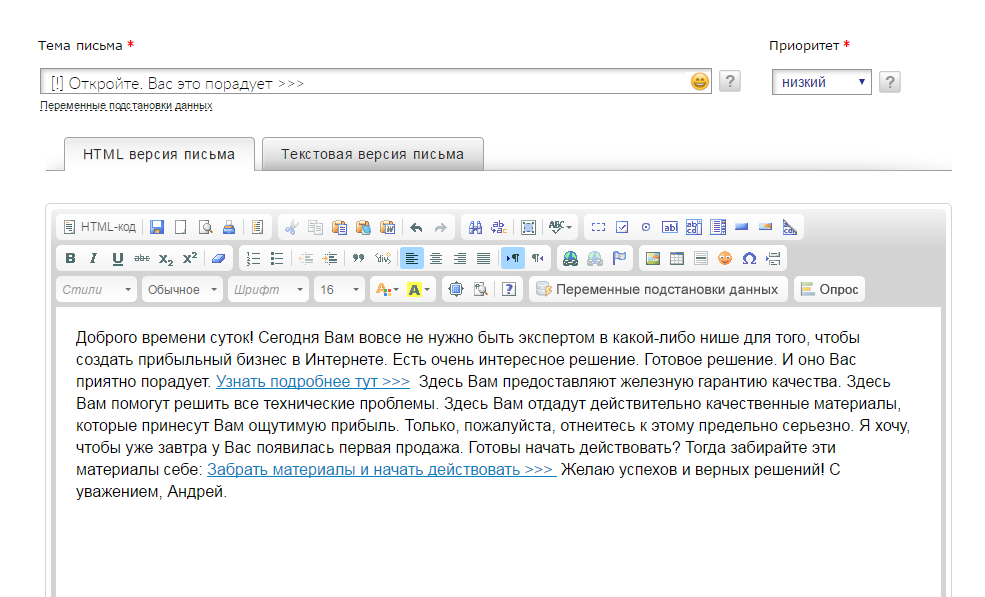Toggle Subscript formatting
The image size is (985, 597).
pyautogui.click(x=166, y=258)
